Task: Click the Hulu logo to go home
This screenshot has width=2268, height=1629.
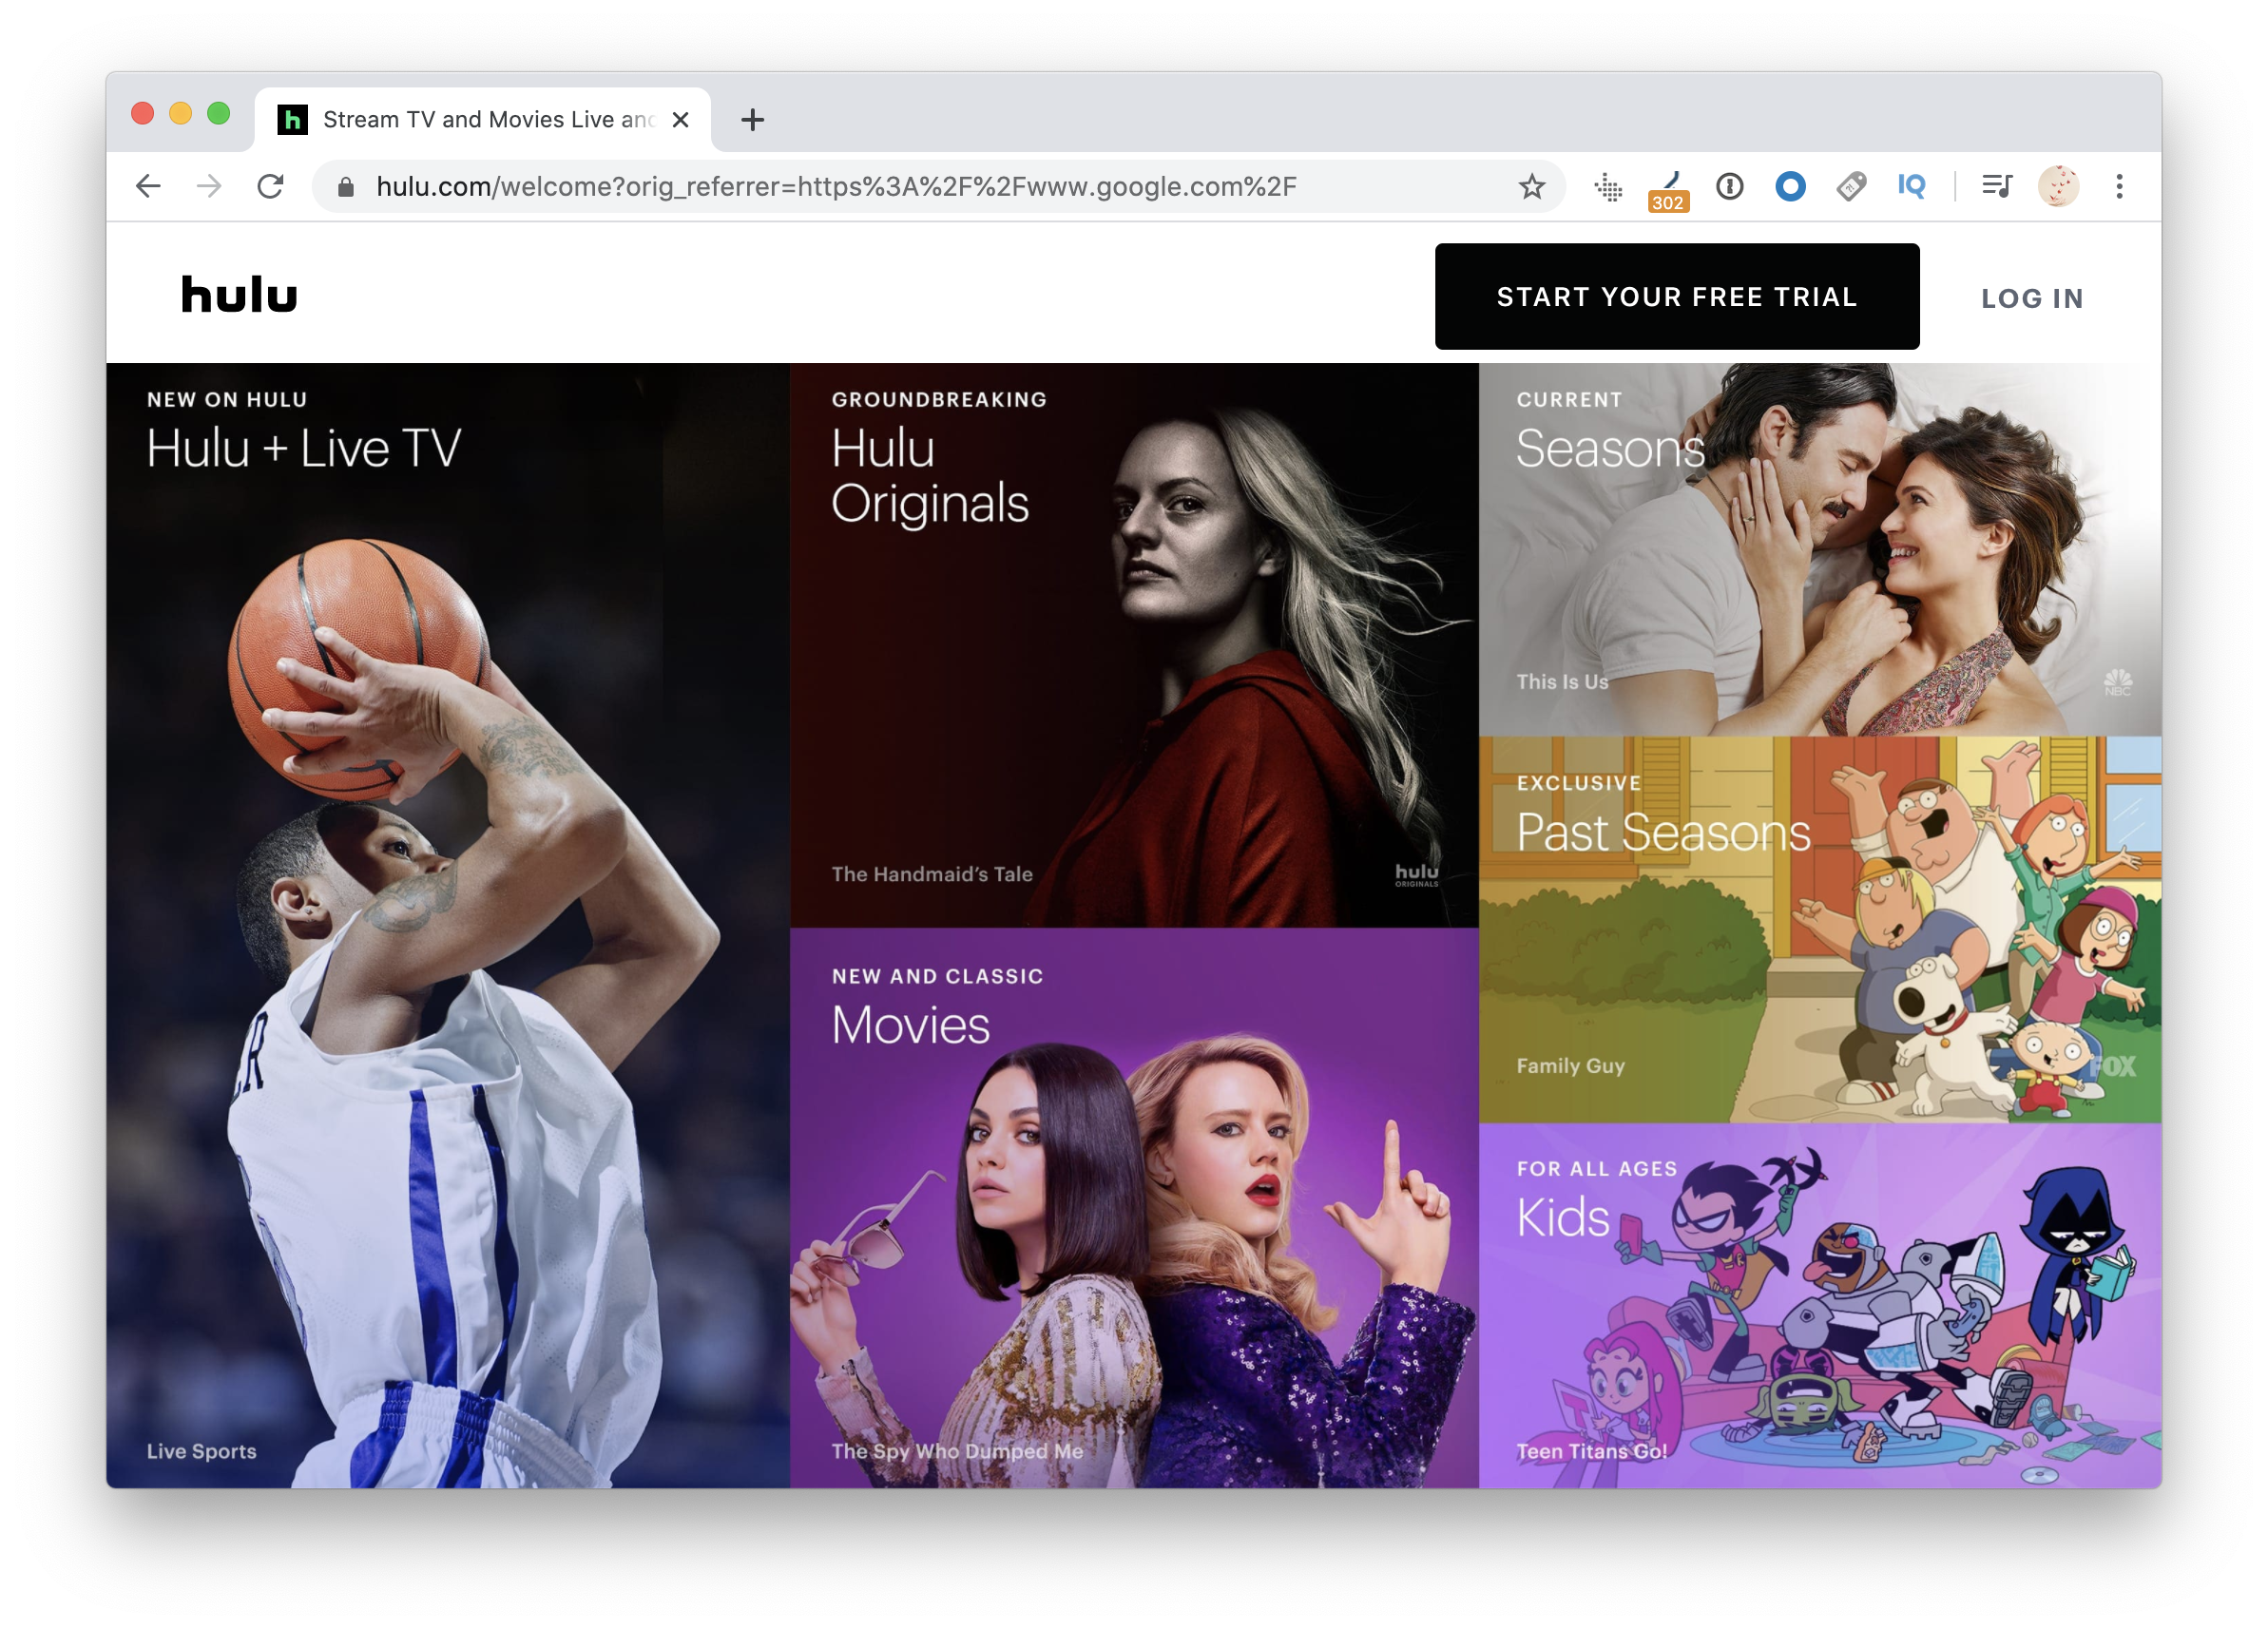Action: pos(238,296)
